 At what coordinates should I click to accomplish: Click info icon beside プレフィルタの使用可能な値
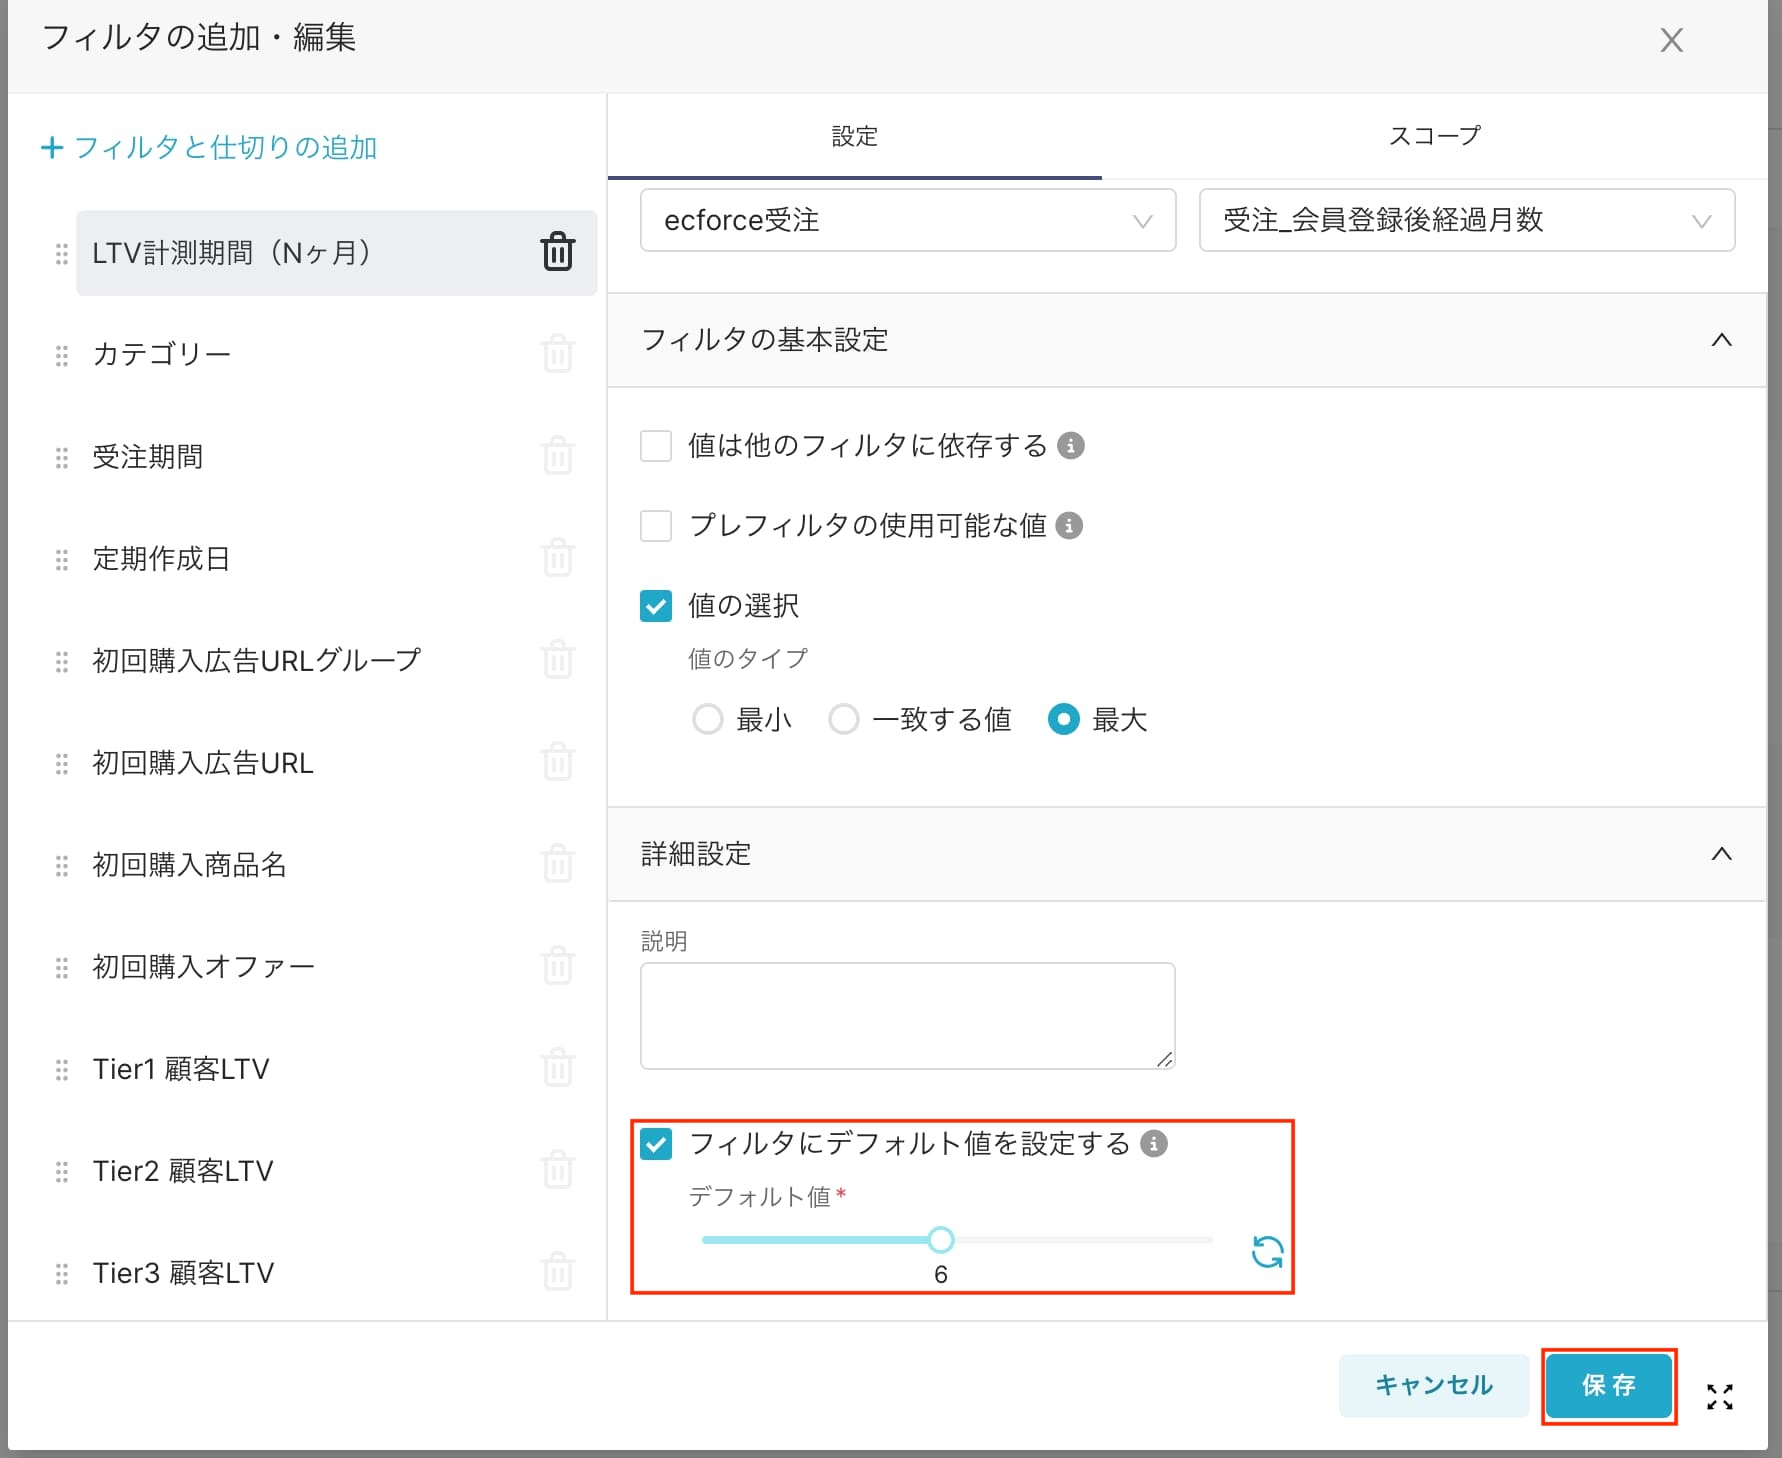click(x=1069, y=525)
